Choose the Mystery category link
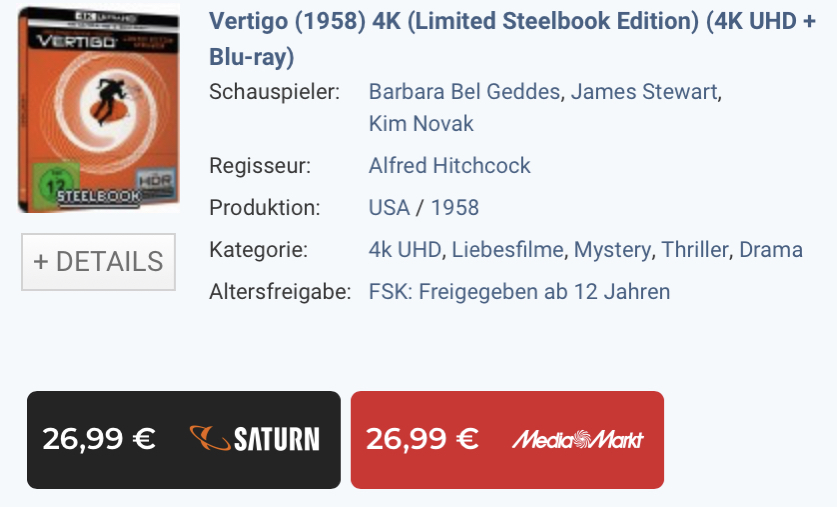Image resolution: width=837 pixels, height=507 pixels. [x=612, y=250]
